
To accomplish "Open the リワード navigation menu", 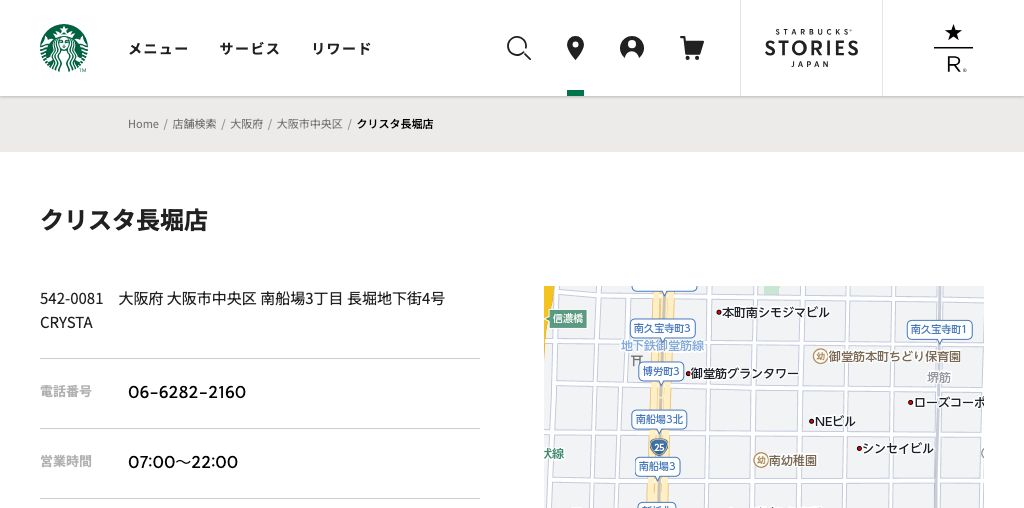I will pyautogui.click(x=341, y=48).
